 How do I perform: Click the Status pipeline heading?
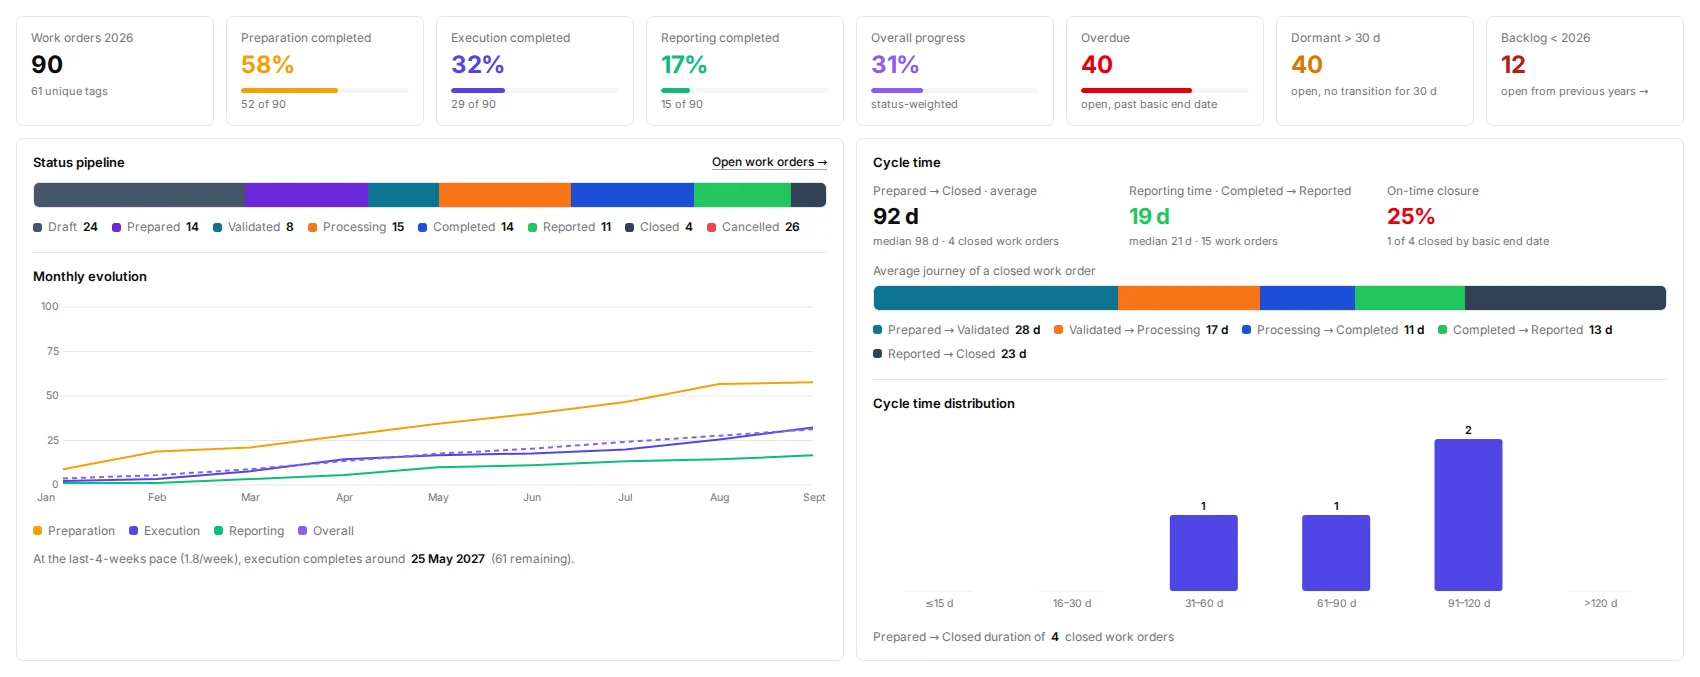tap(79, 162)
